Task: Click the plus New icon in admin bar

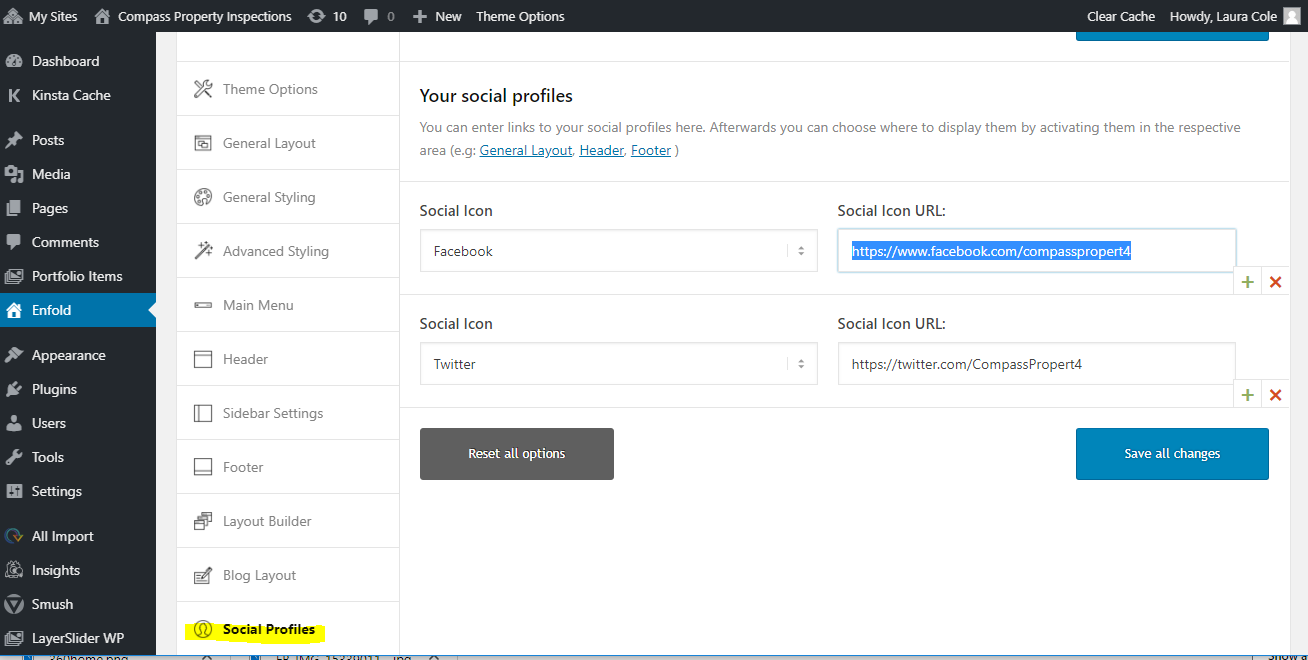Action: click(420, 17)
